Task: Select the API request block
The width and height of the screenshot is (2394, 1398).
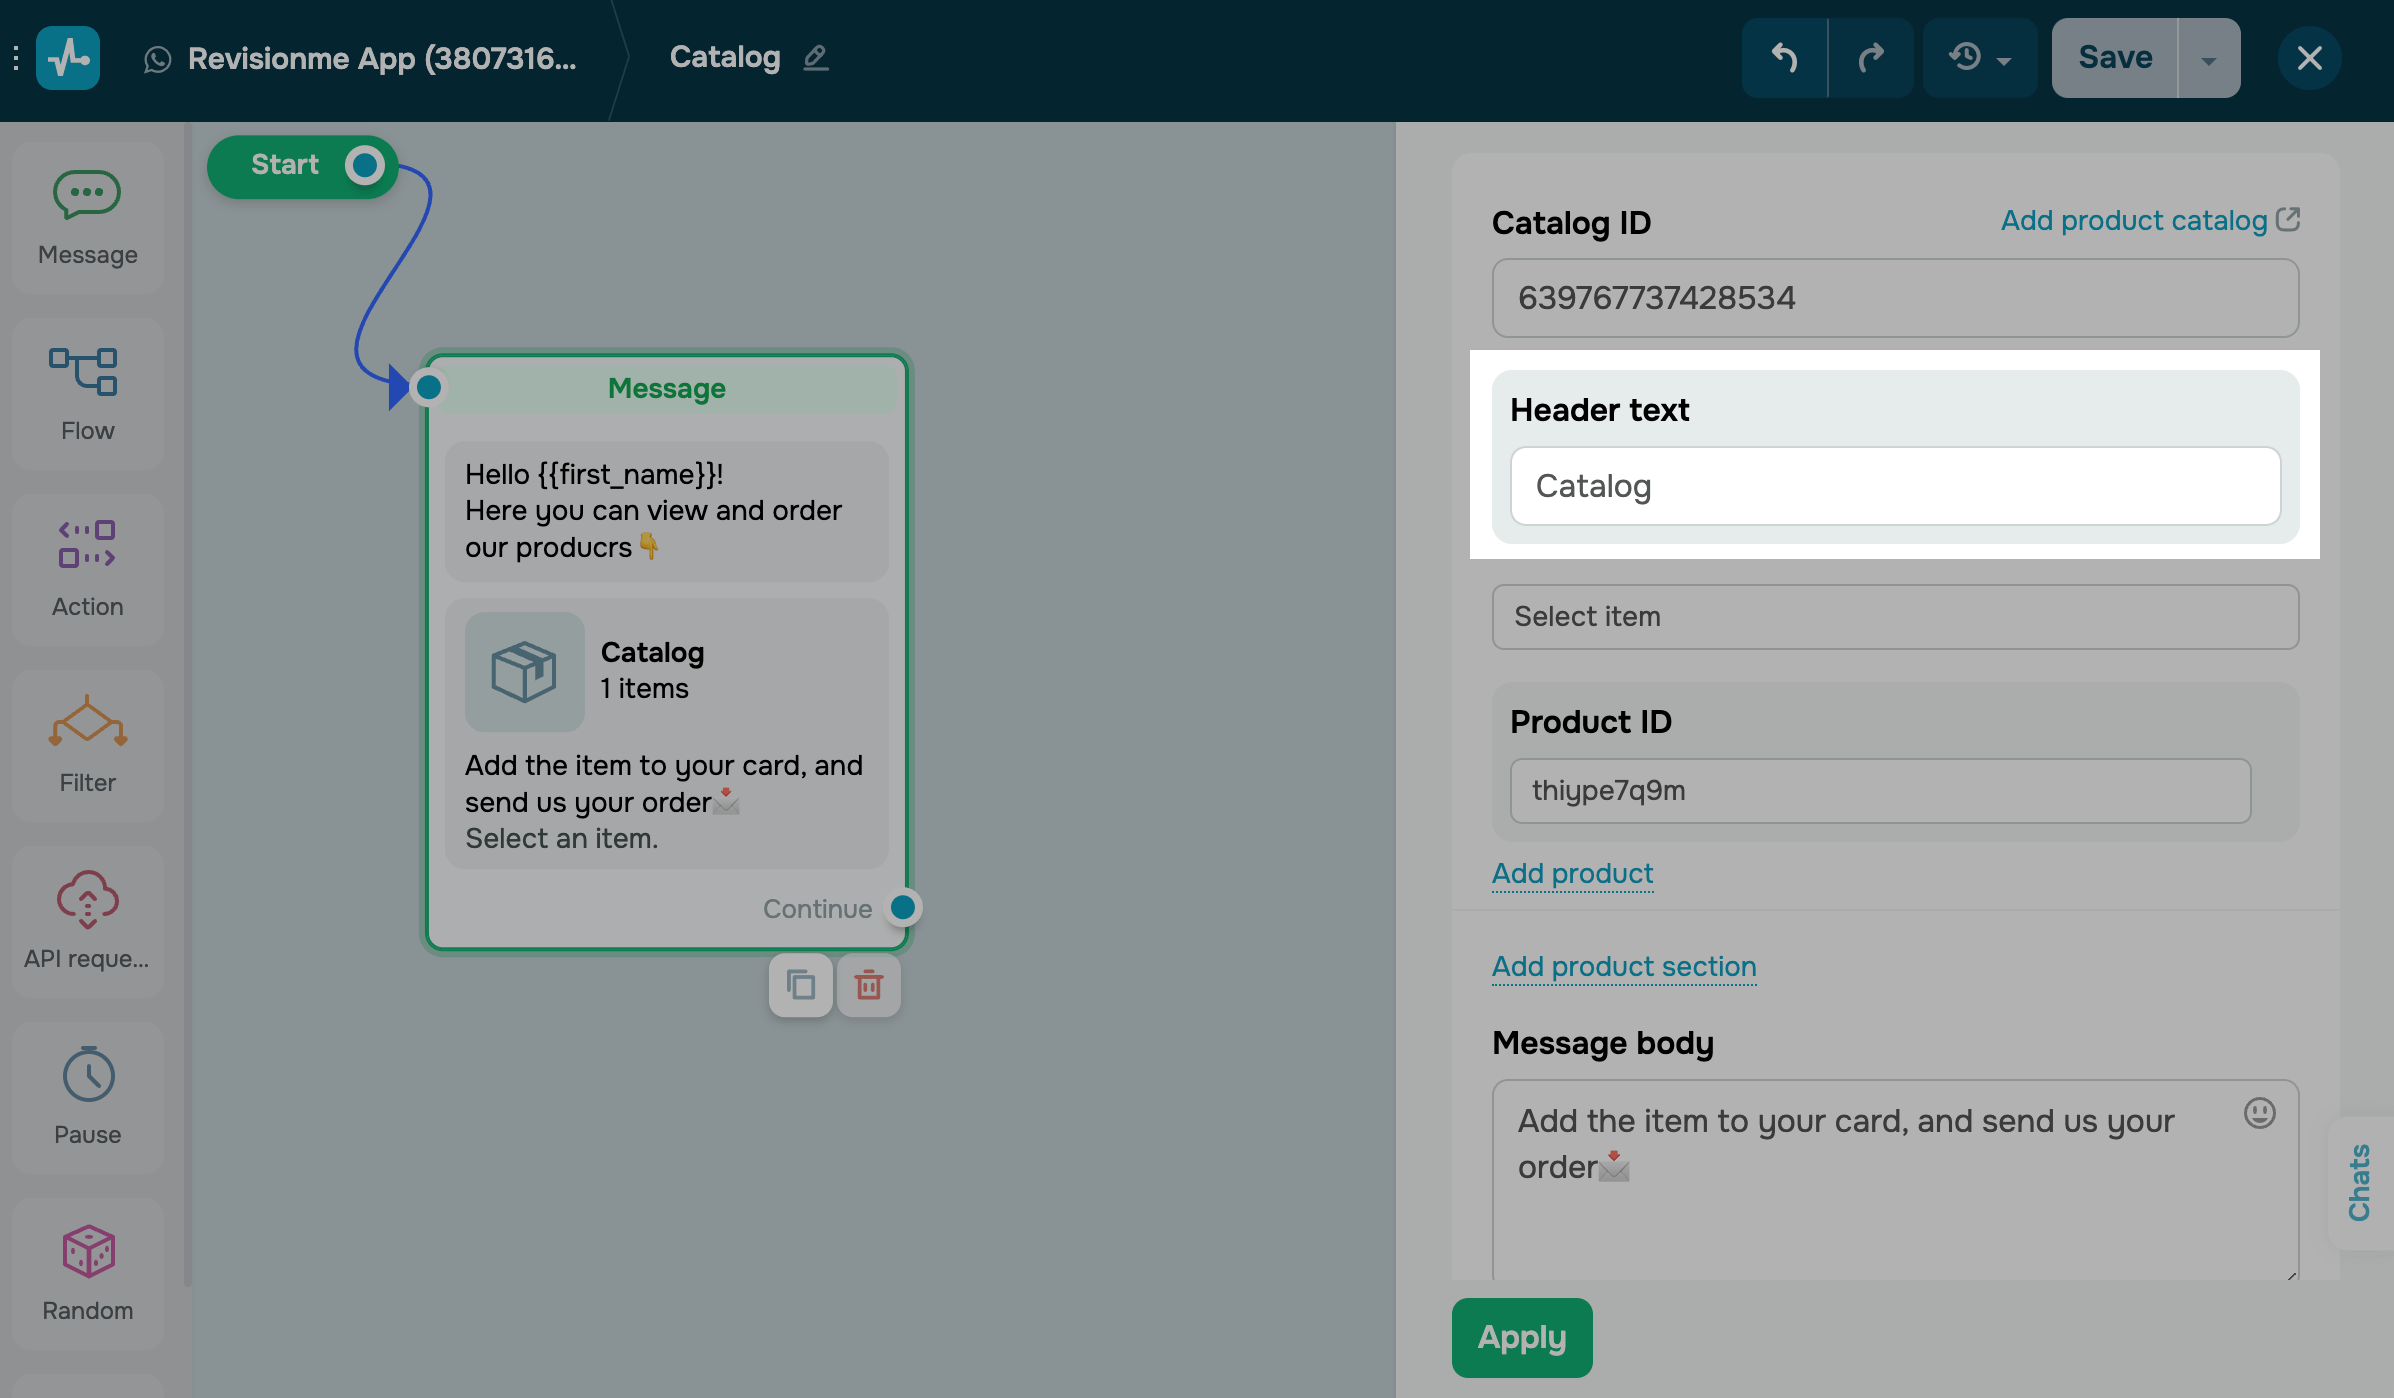Action: point(87,921)
